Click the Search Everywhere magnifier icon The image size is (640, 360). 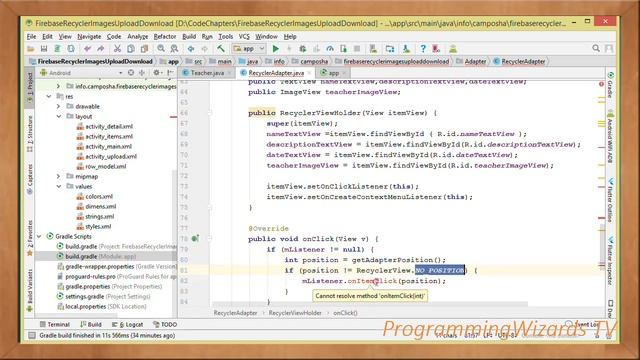[596, 49]
